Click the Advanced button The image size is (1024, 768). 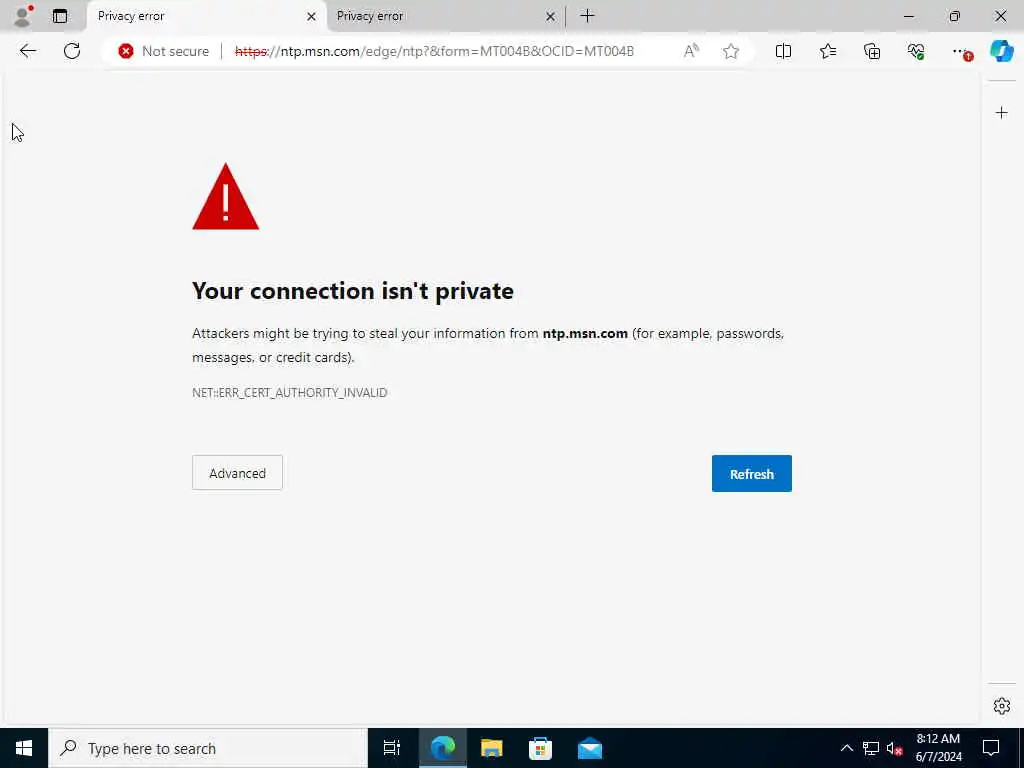point(237,473)
